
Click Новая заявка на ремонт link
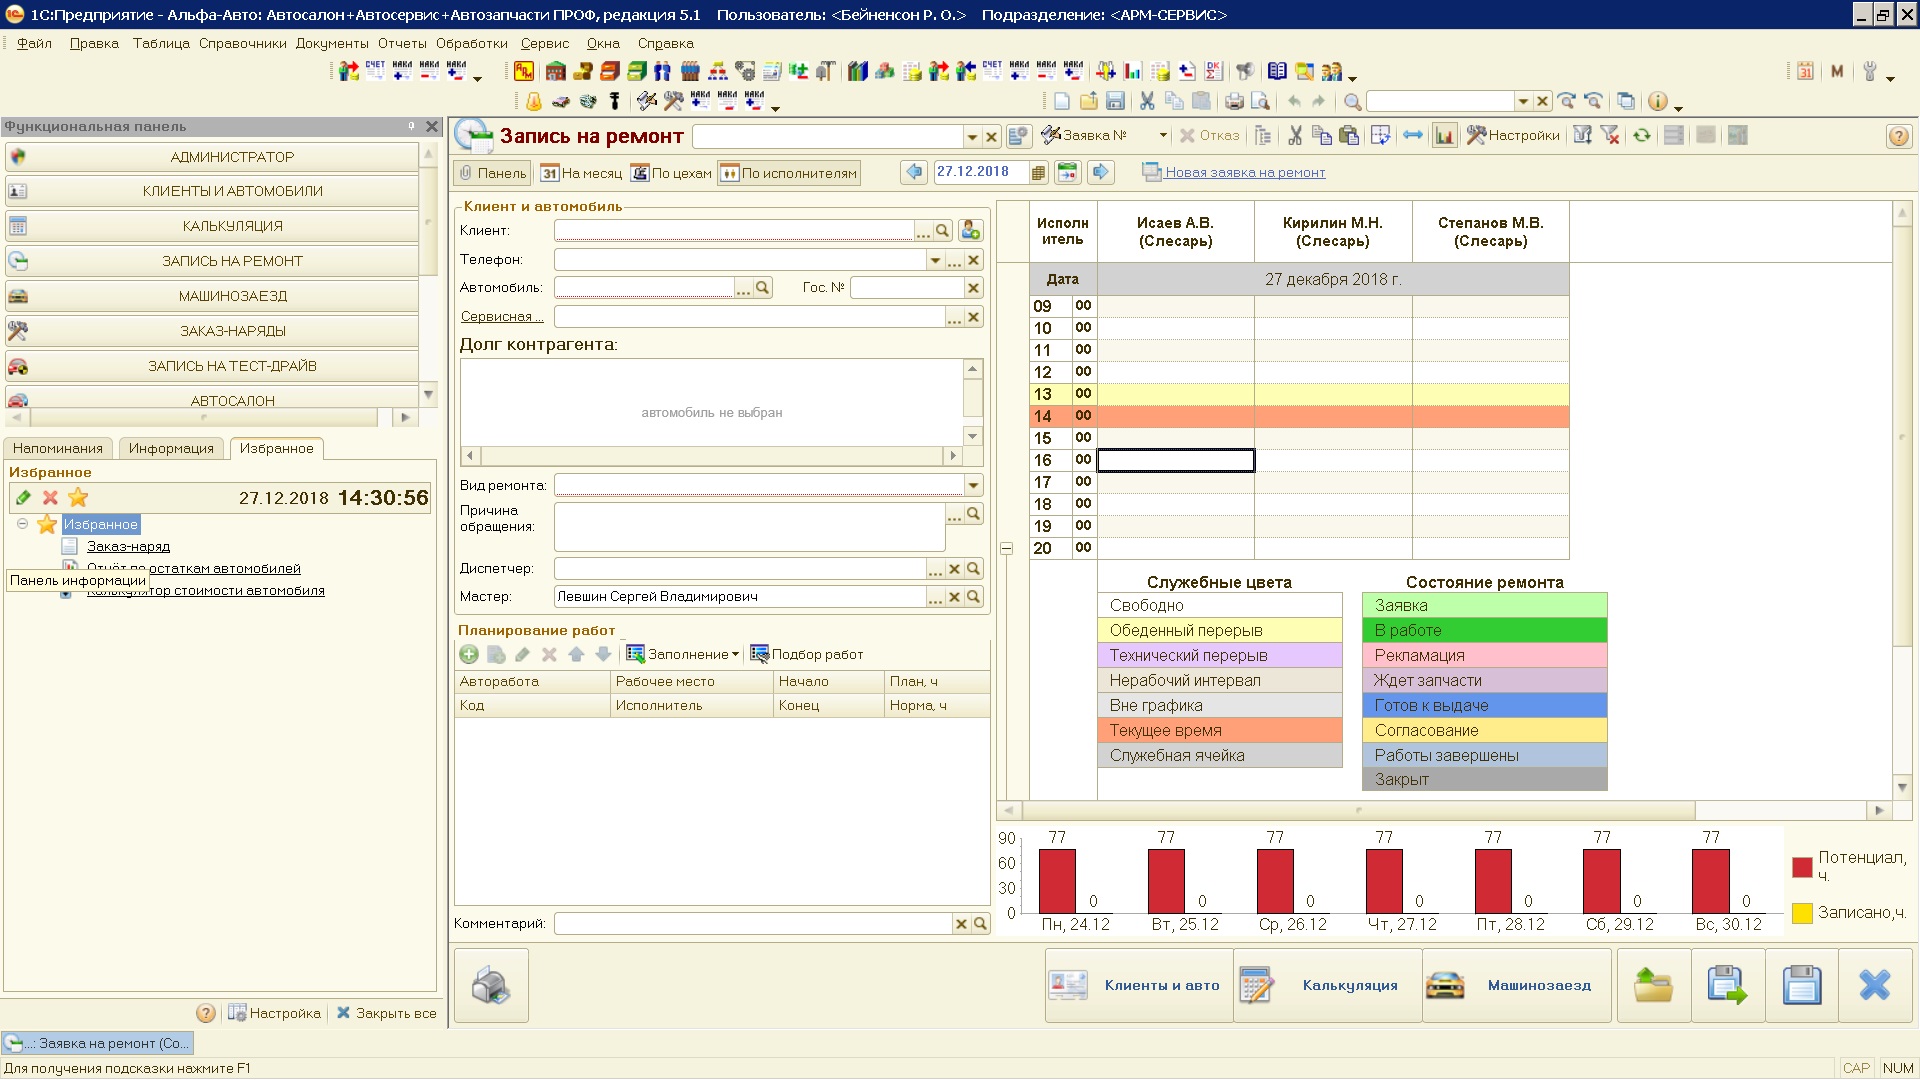pyautogui.click(x=1245, y=172)
